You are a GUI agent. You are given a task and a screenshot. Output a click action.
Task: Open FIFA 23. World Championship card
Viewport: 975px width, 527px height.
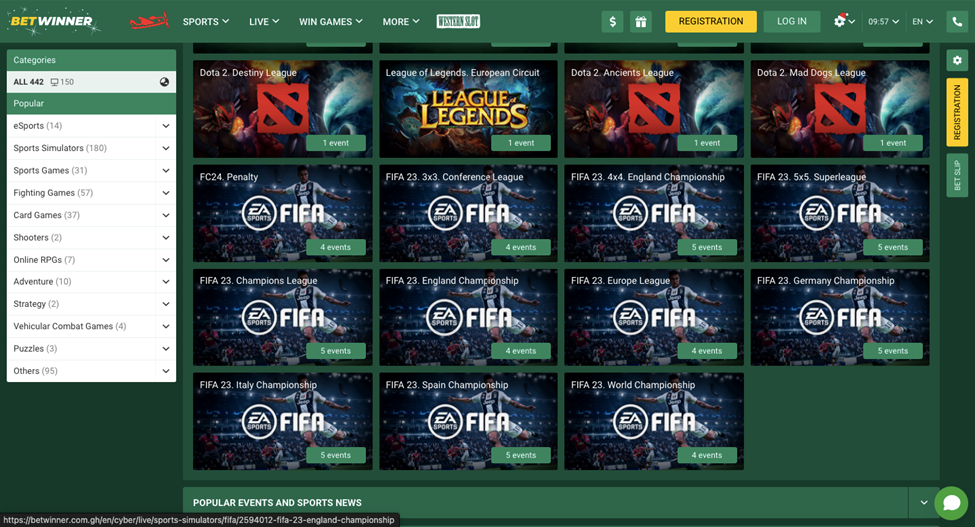pos(654,421)
